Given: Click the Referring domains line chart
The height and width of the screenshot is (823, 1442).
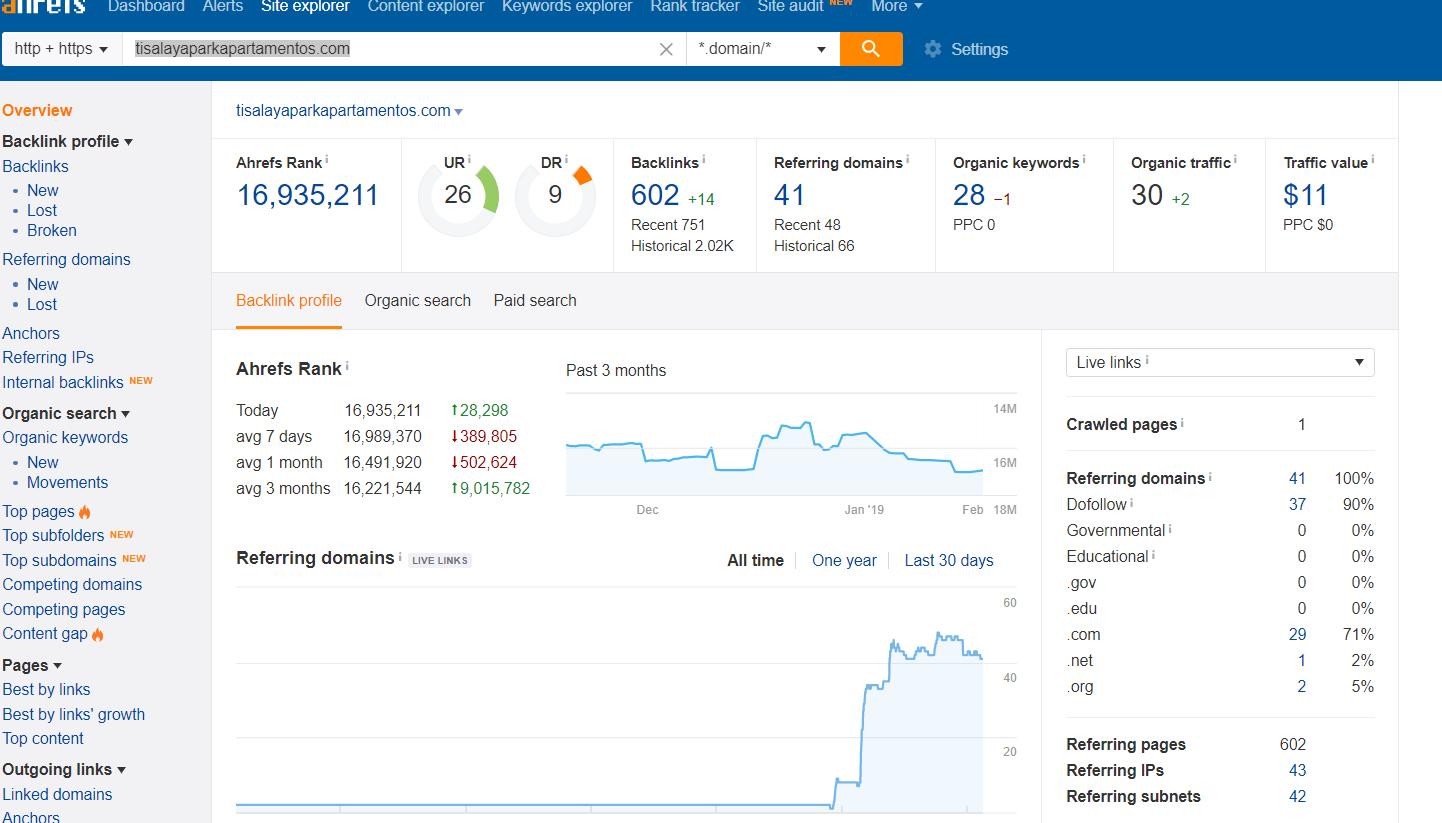Looking at the screenshot, I should pos(610,700).
